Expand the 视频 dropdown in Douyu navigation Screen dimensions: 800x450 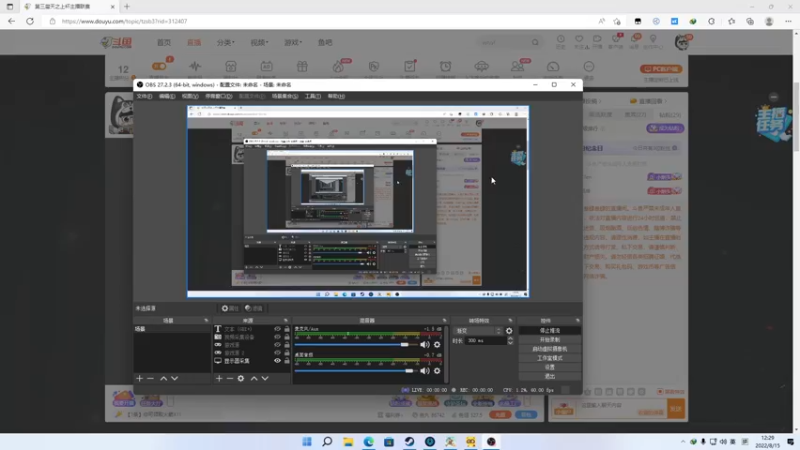coord(259,42)
